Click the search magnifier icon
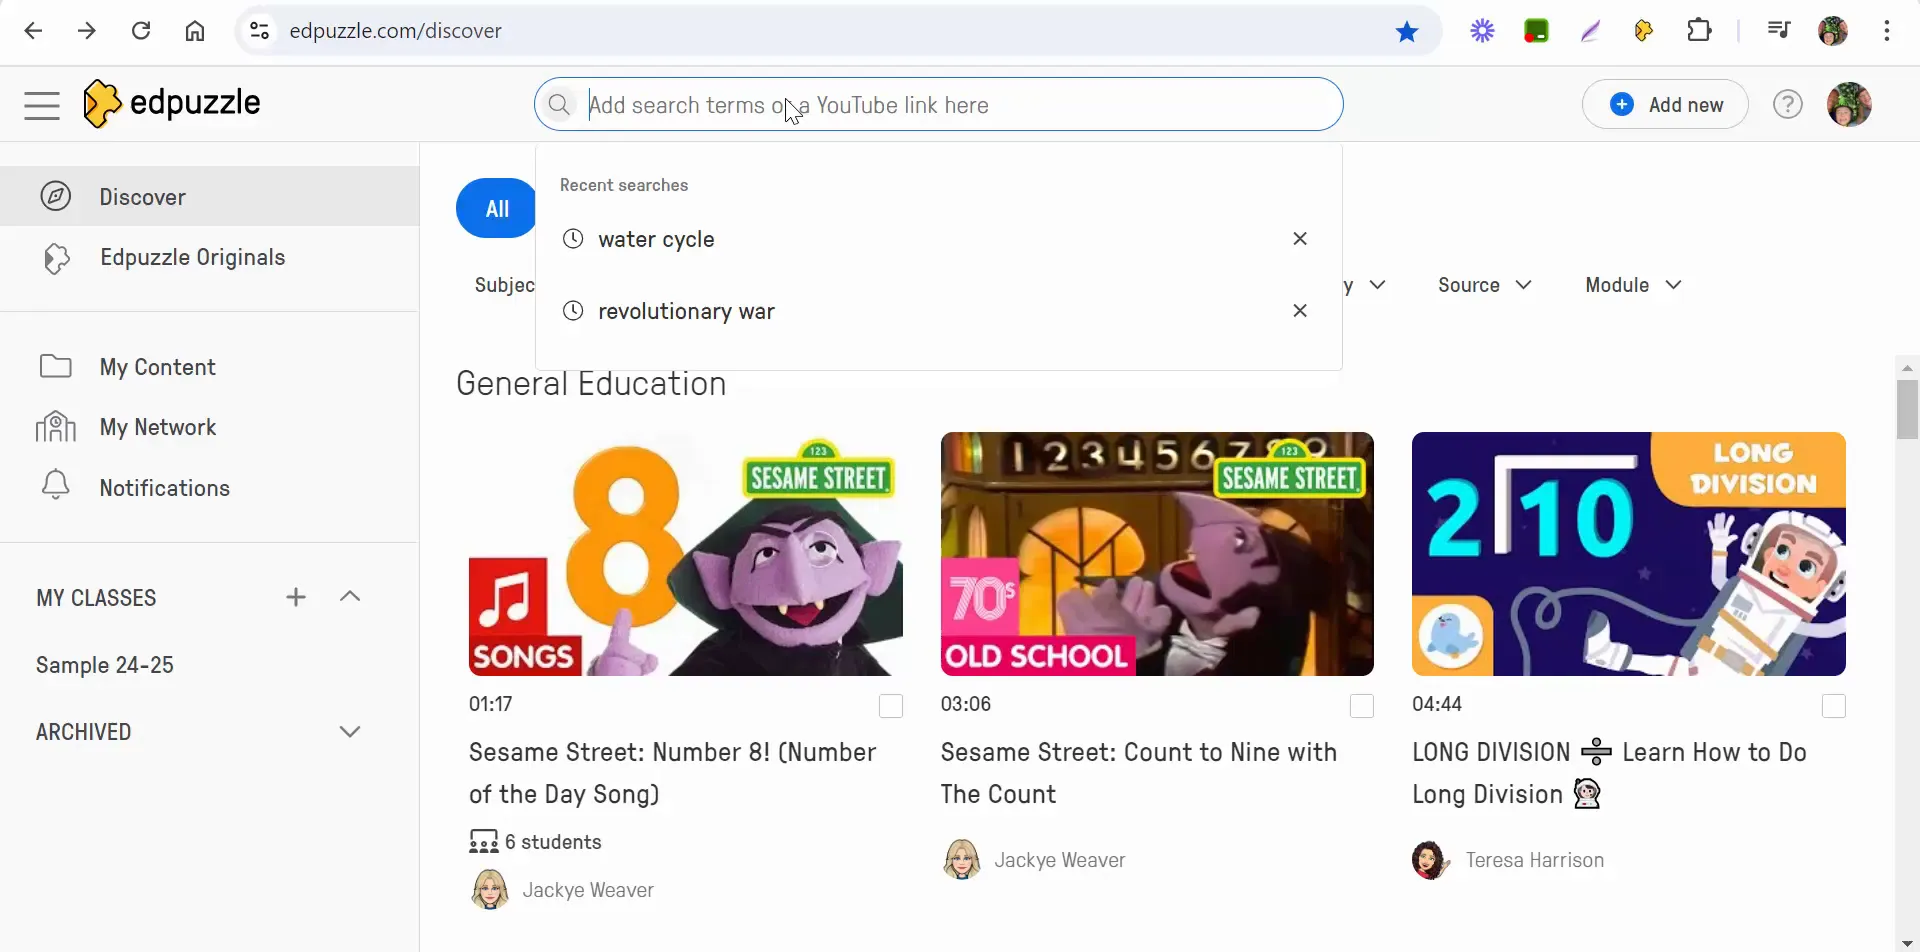 [560, 104]
